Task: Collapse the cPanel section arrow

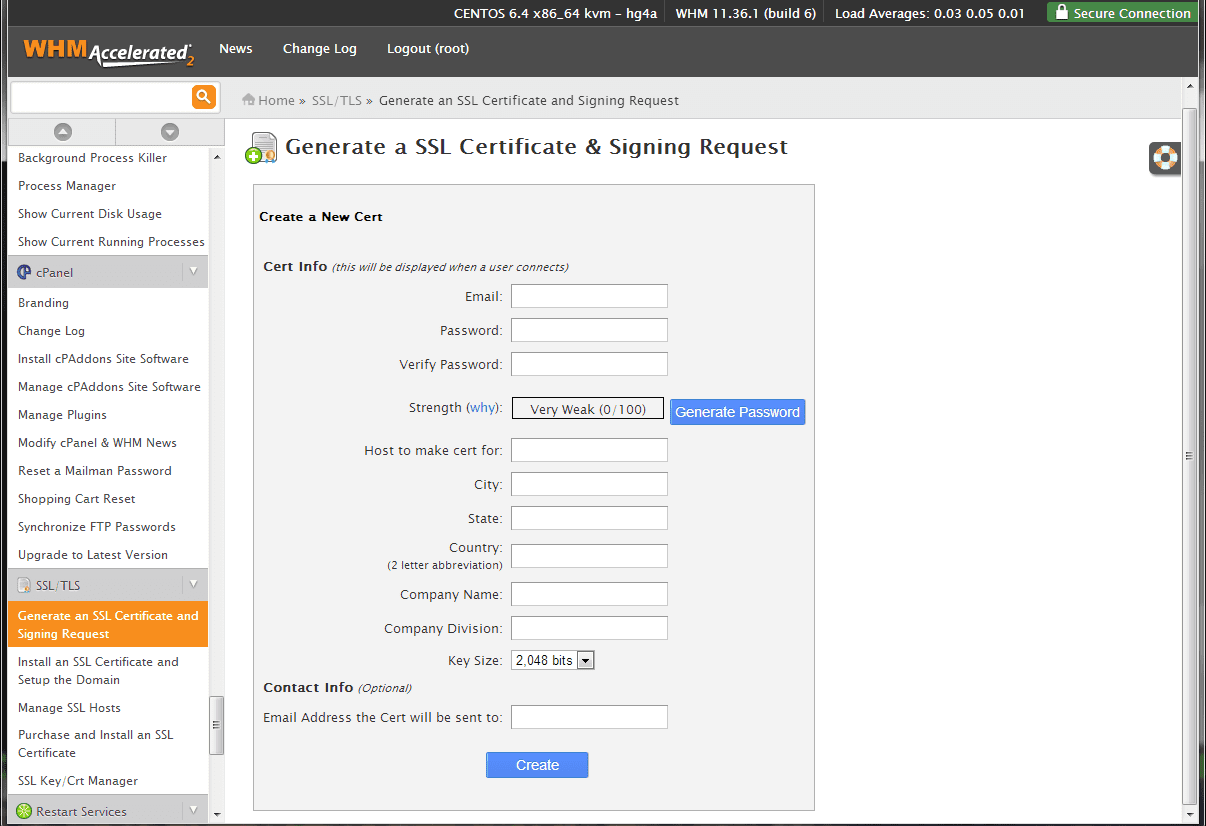Action: [193, 272]
